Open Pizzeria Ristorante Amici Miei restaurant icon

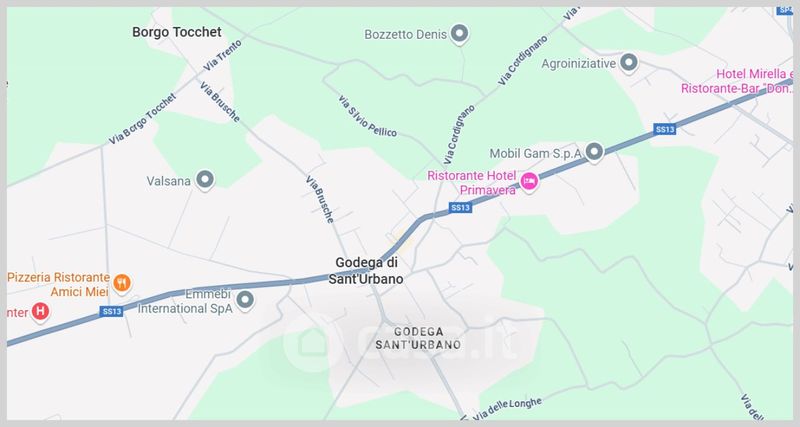[121, 283]
